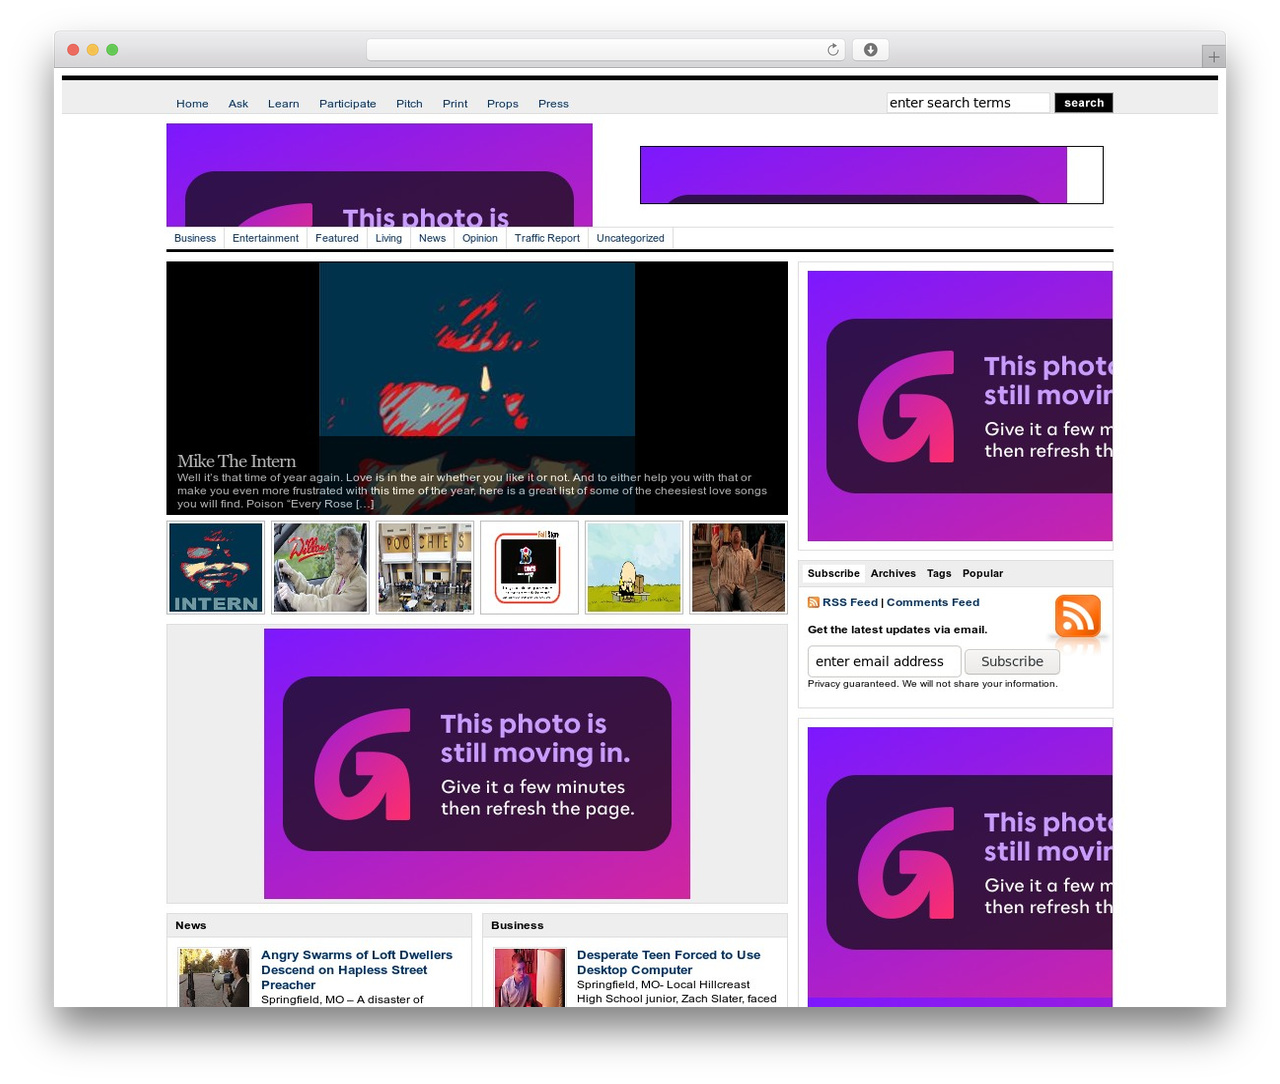
Task: Select the Opinion category link
Action: [x=480, y=238]
